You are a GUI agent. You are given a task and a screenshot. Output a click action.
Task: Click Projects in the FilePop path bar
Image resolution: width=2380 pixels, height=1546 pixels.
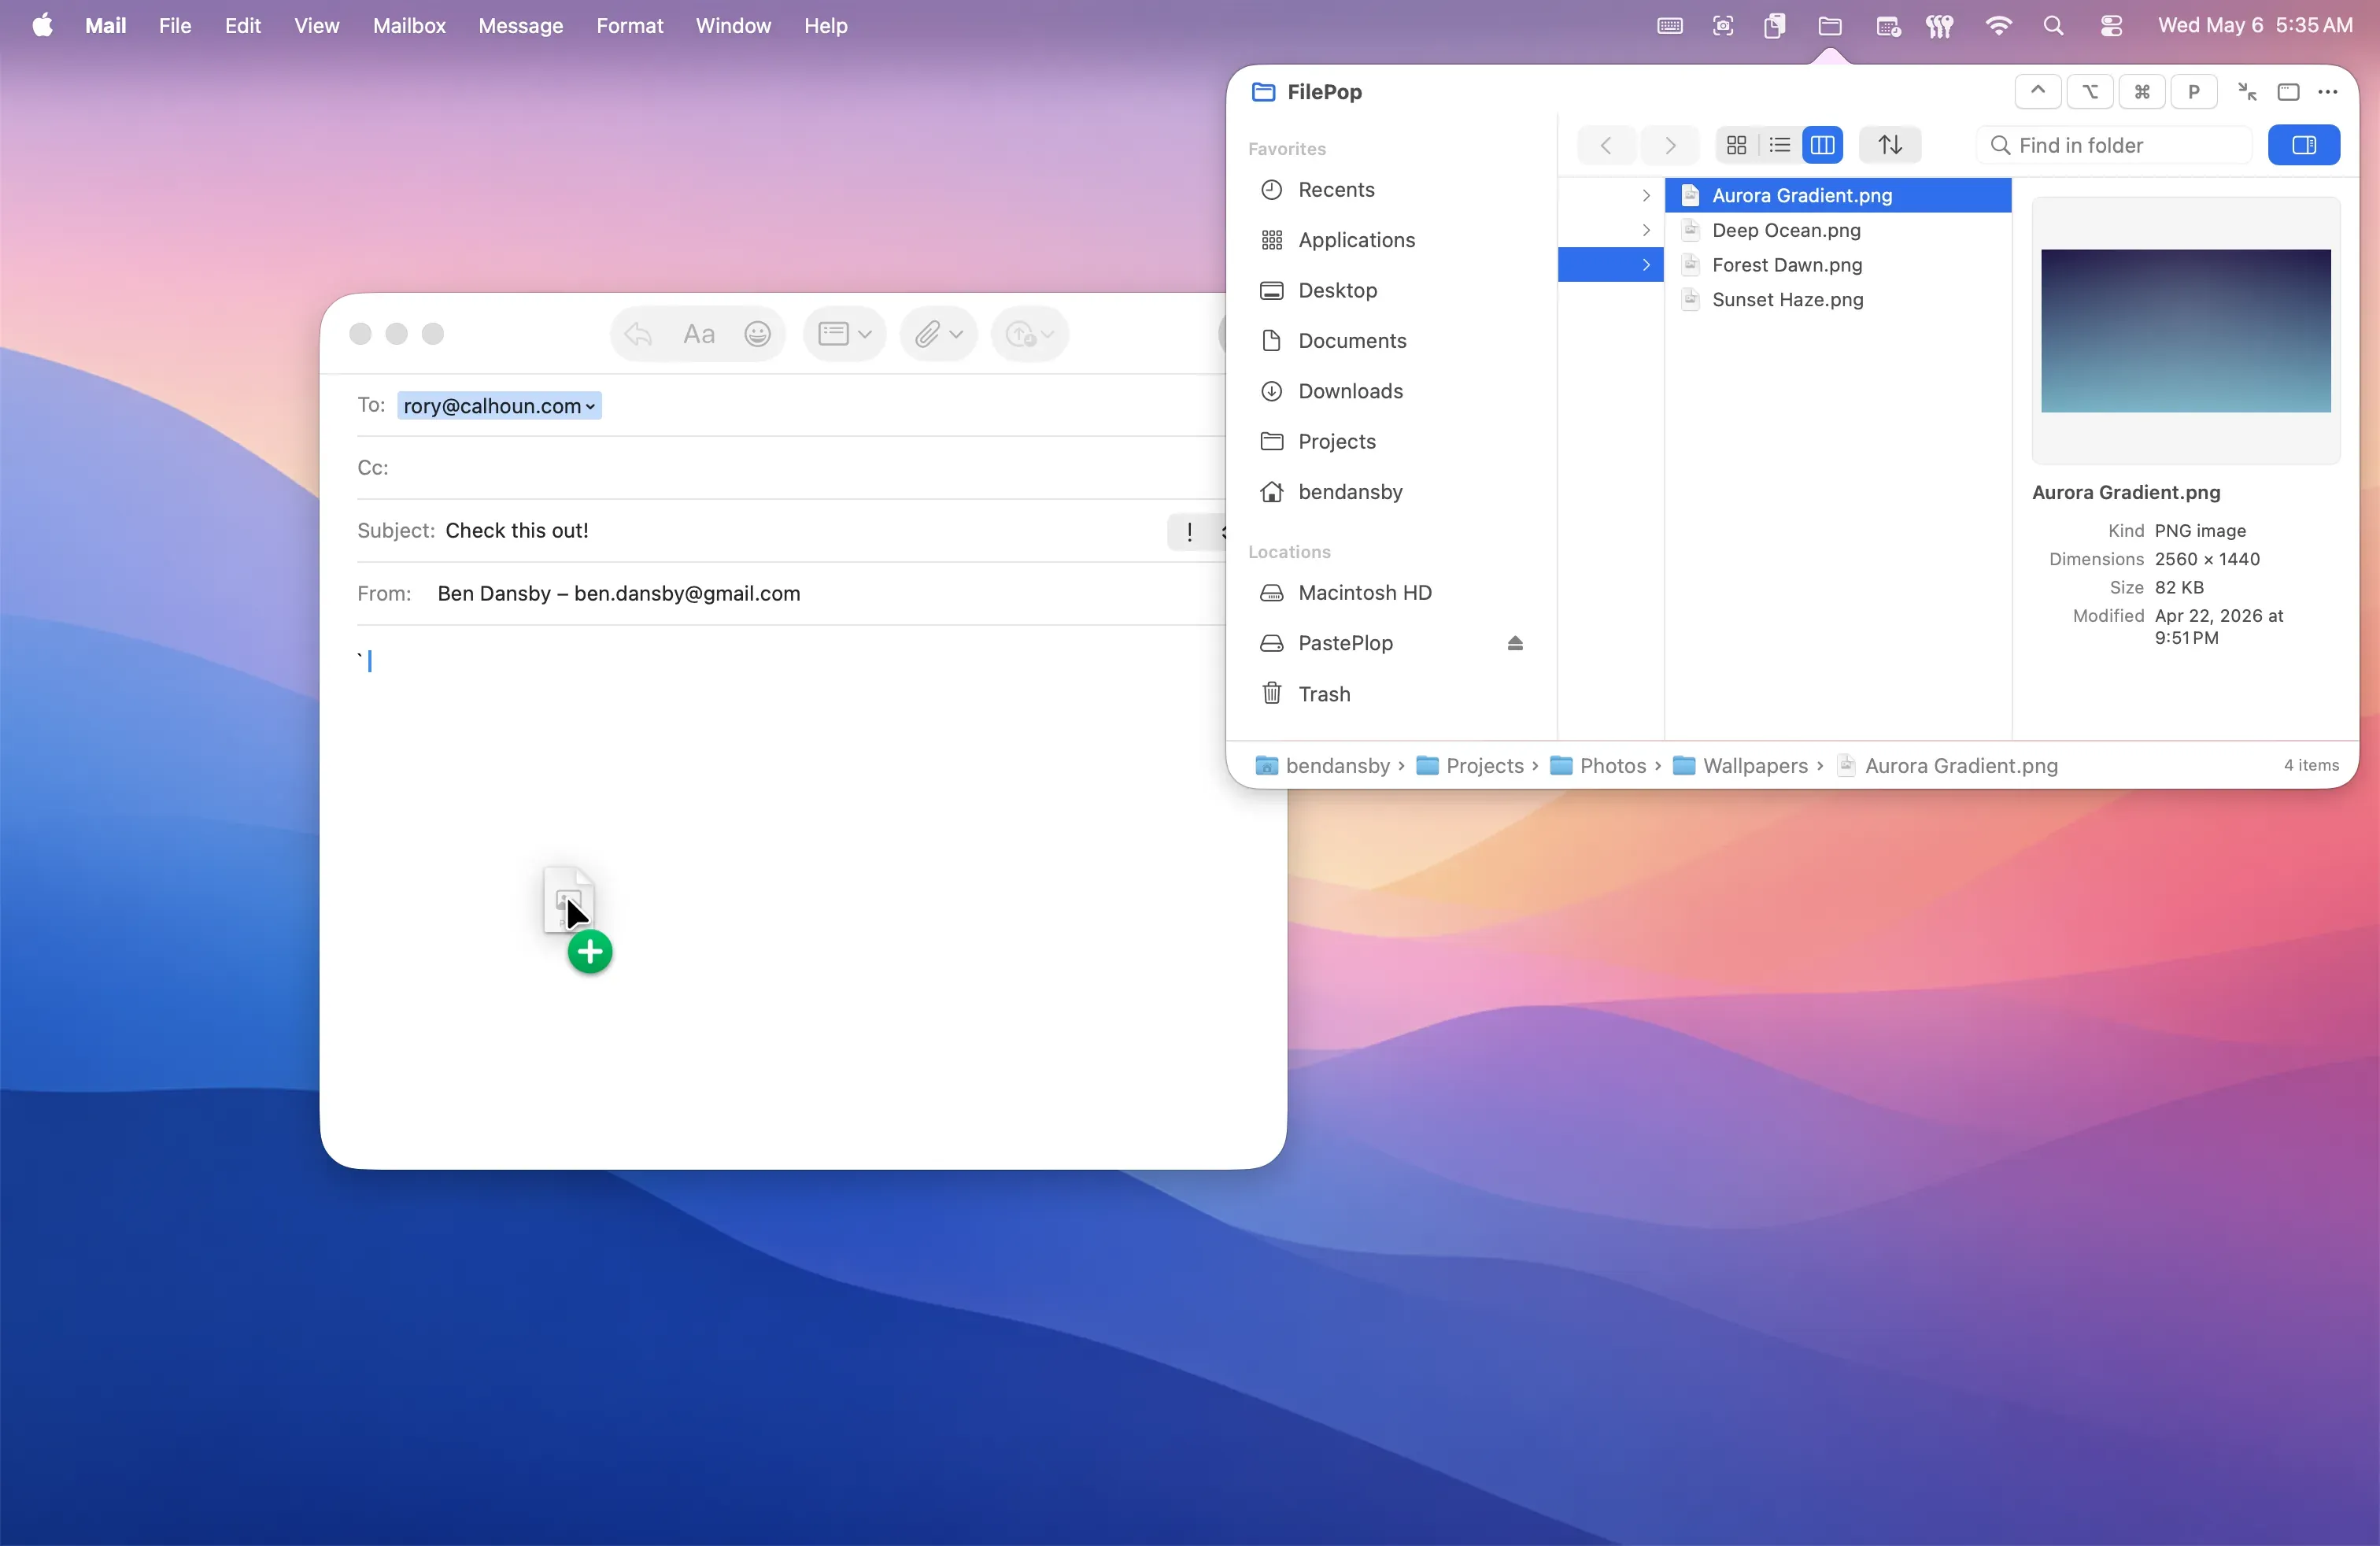1470,765
